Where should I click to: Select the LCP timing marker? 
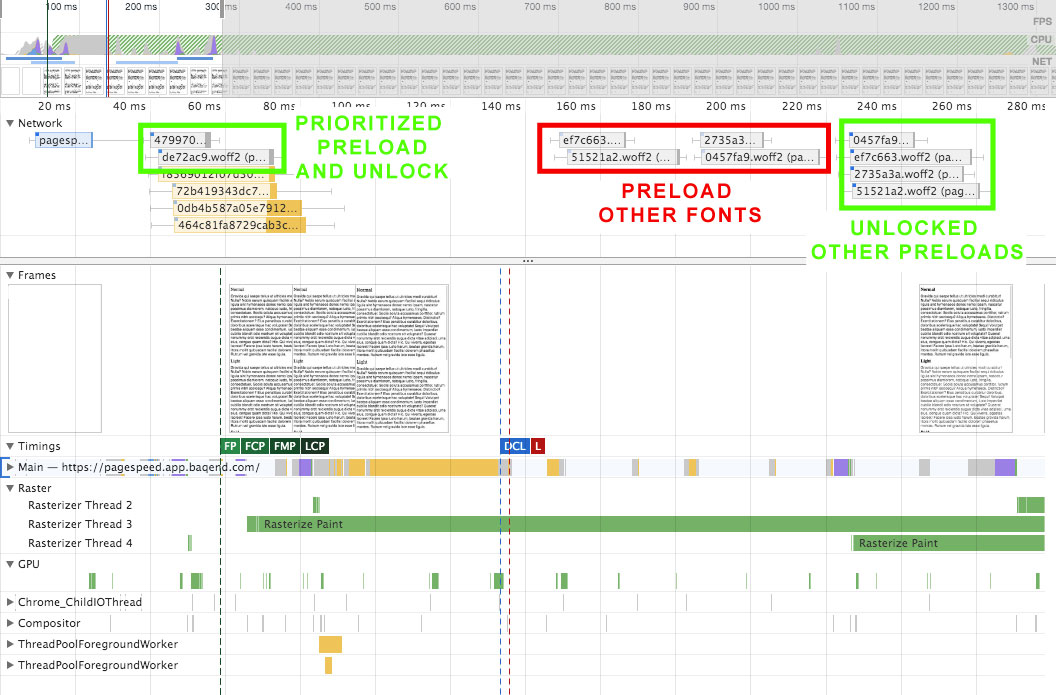point(315,446)
